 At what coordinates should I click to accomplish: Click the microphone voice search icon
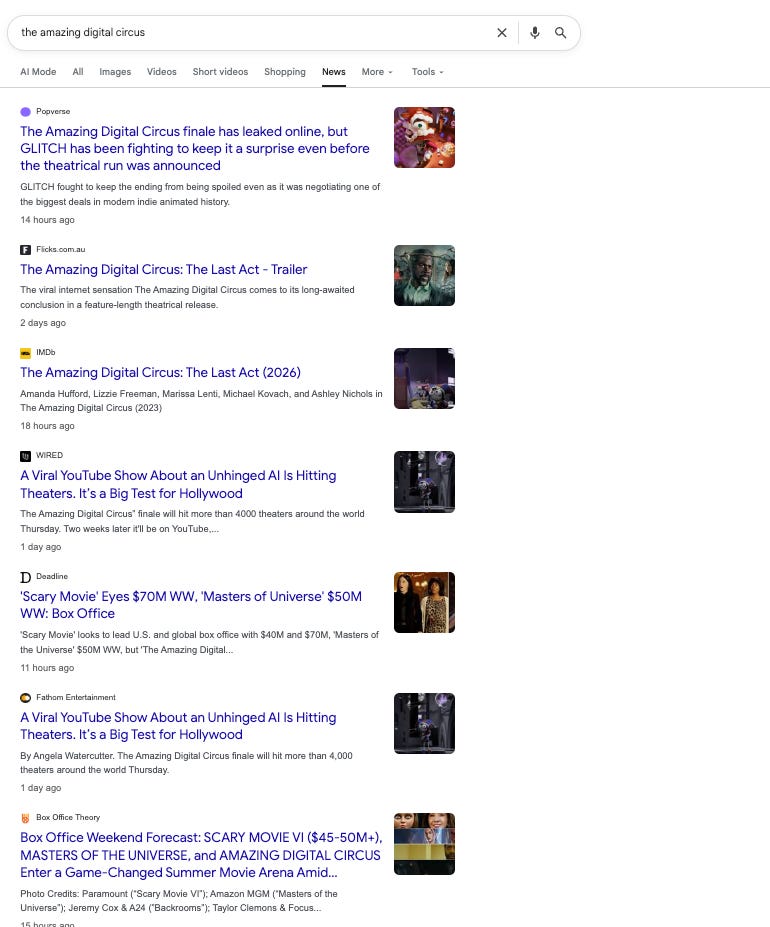[x=535, y=33]
